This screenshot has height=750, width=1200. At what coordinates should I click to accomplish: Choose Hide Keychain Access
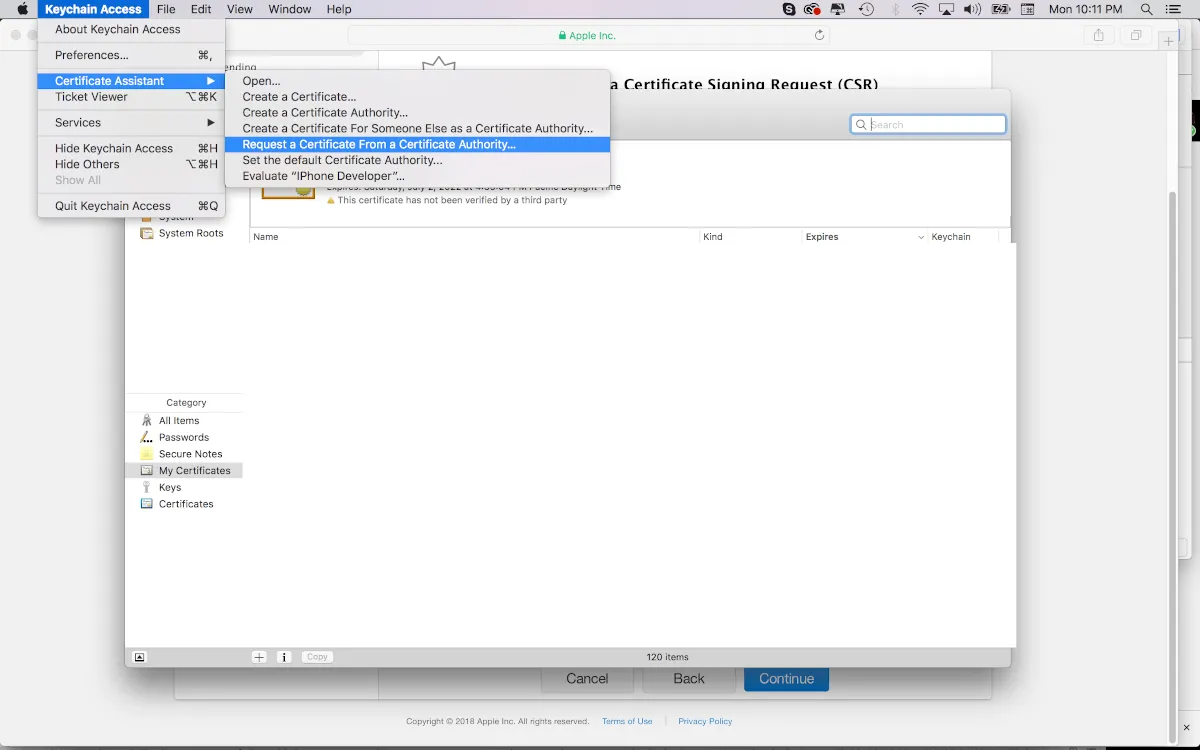(131, 148)
